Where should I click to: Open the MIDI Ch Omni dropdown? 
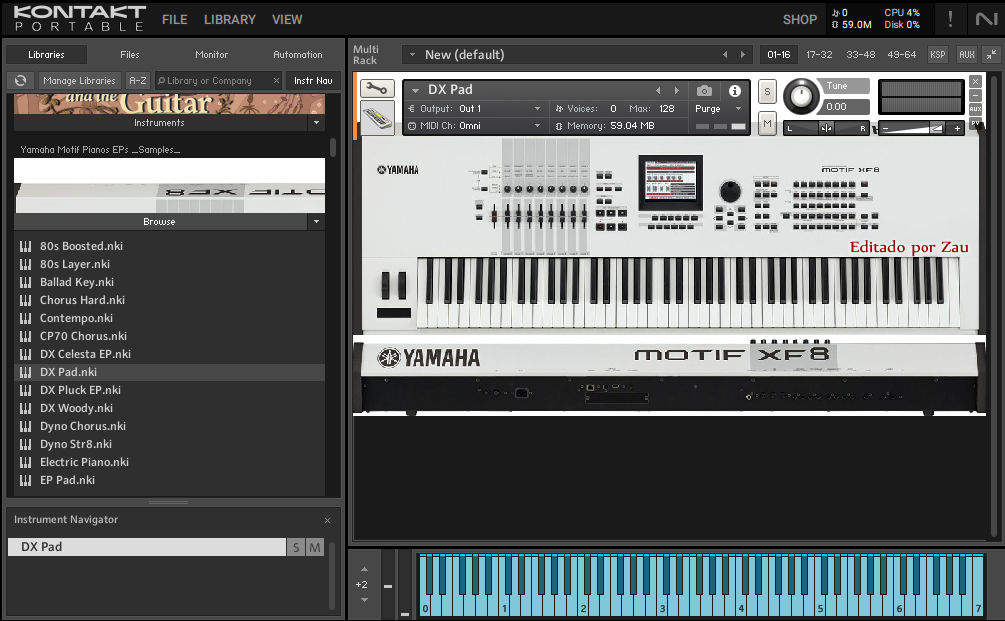coord(537,126)
